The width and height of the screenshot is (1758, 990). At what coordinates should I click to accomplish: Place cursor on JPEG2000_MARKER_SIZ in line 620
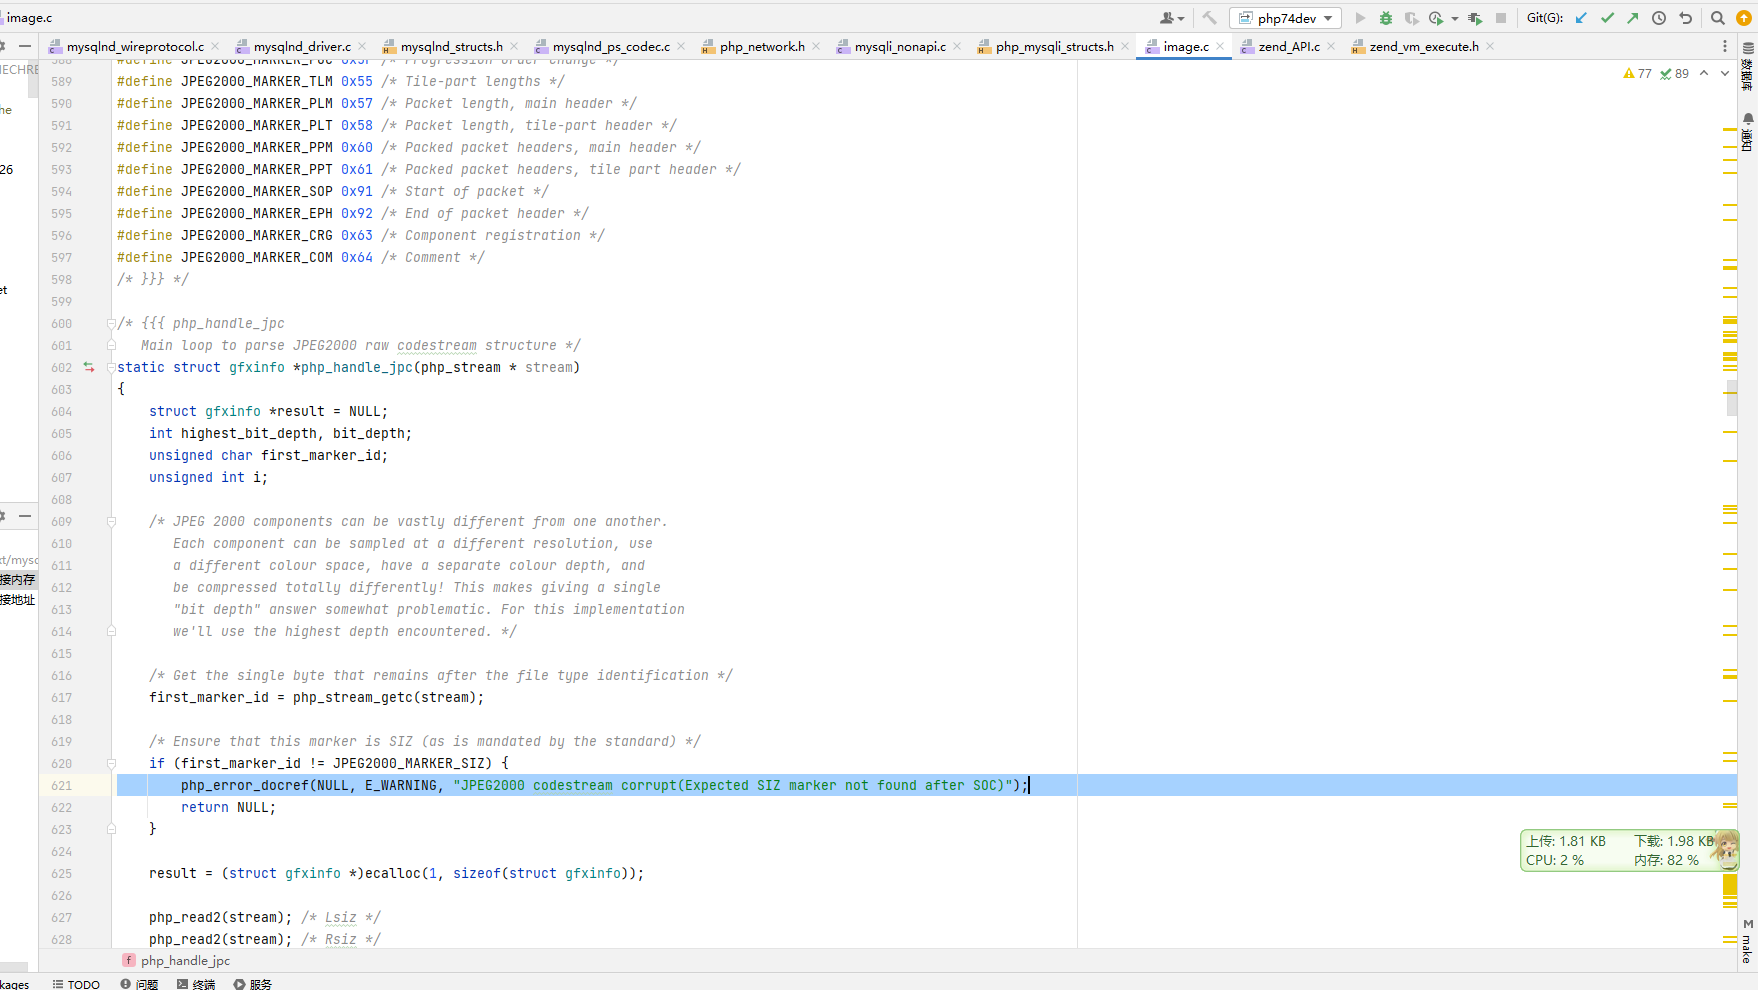[412, 763]
